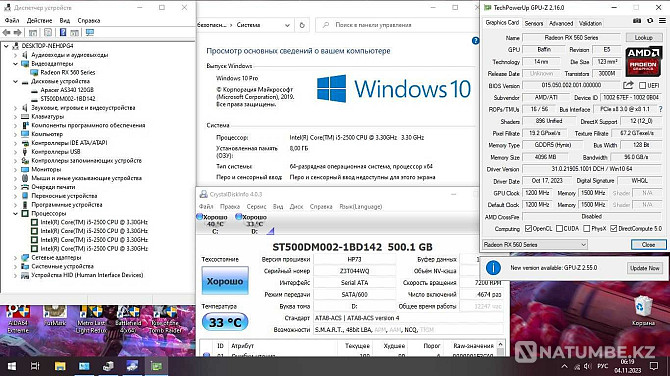Expand the Сетевые адаптеры node
The height and width of the screenshot is (376, 670).
15,257
